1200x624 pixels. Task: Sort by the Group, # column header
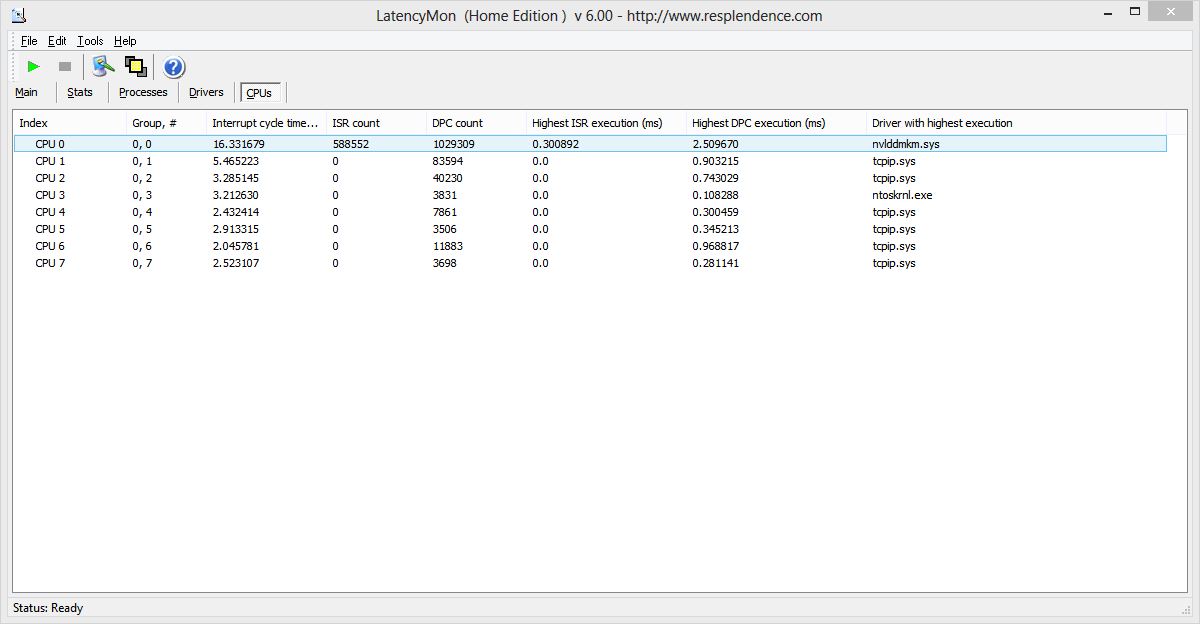coord(167,123)
